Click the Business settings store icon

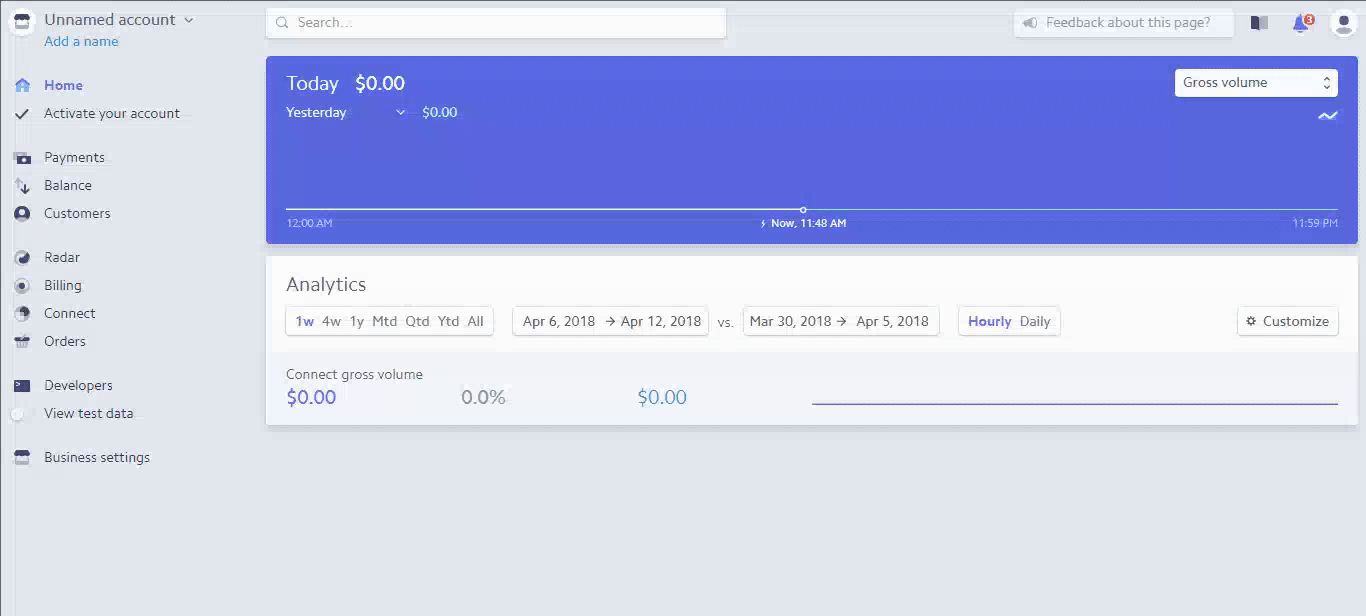point(22,458)
